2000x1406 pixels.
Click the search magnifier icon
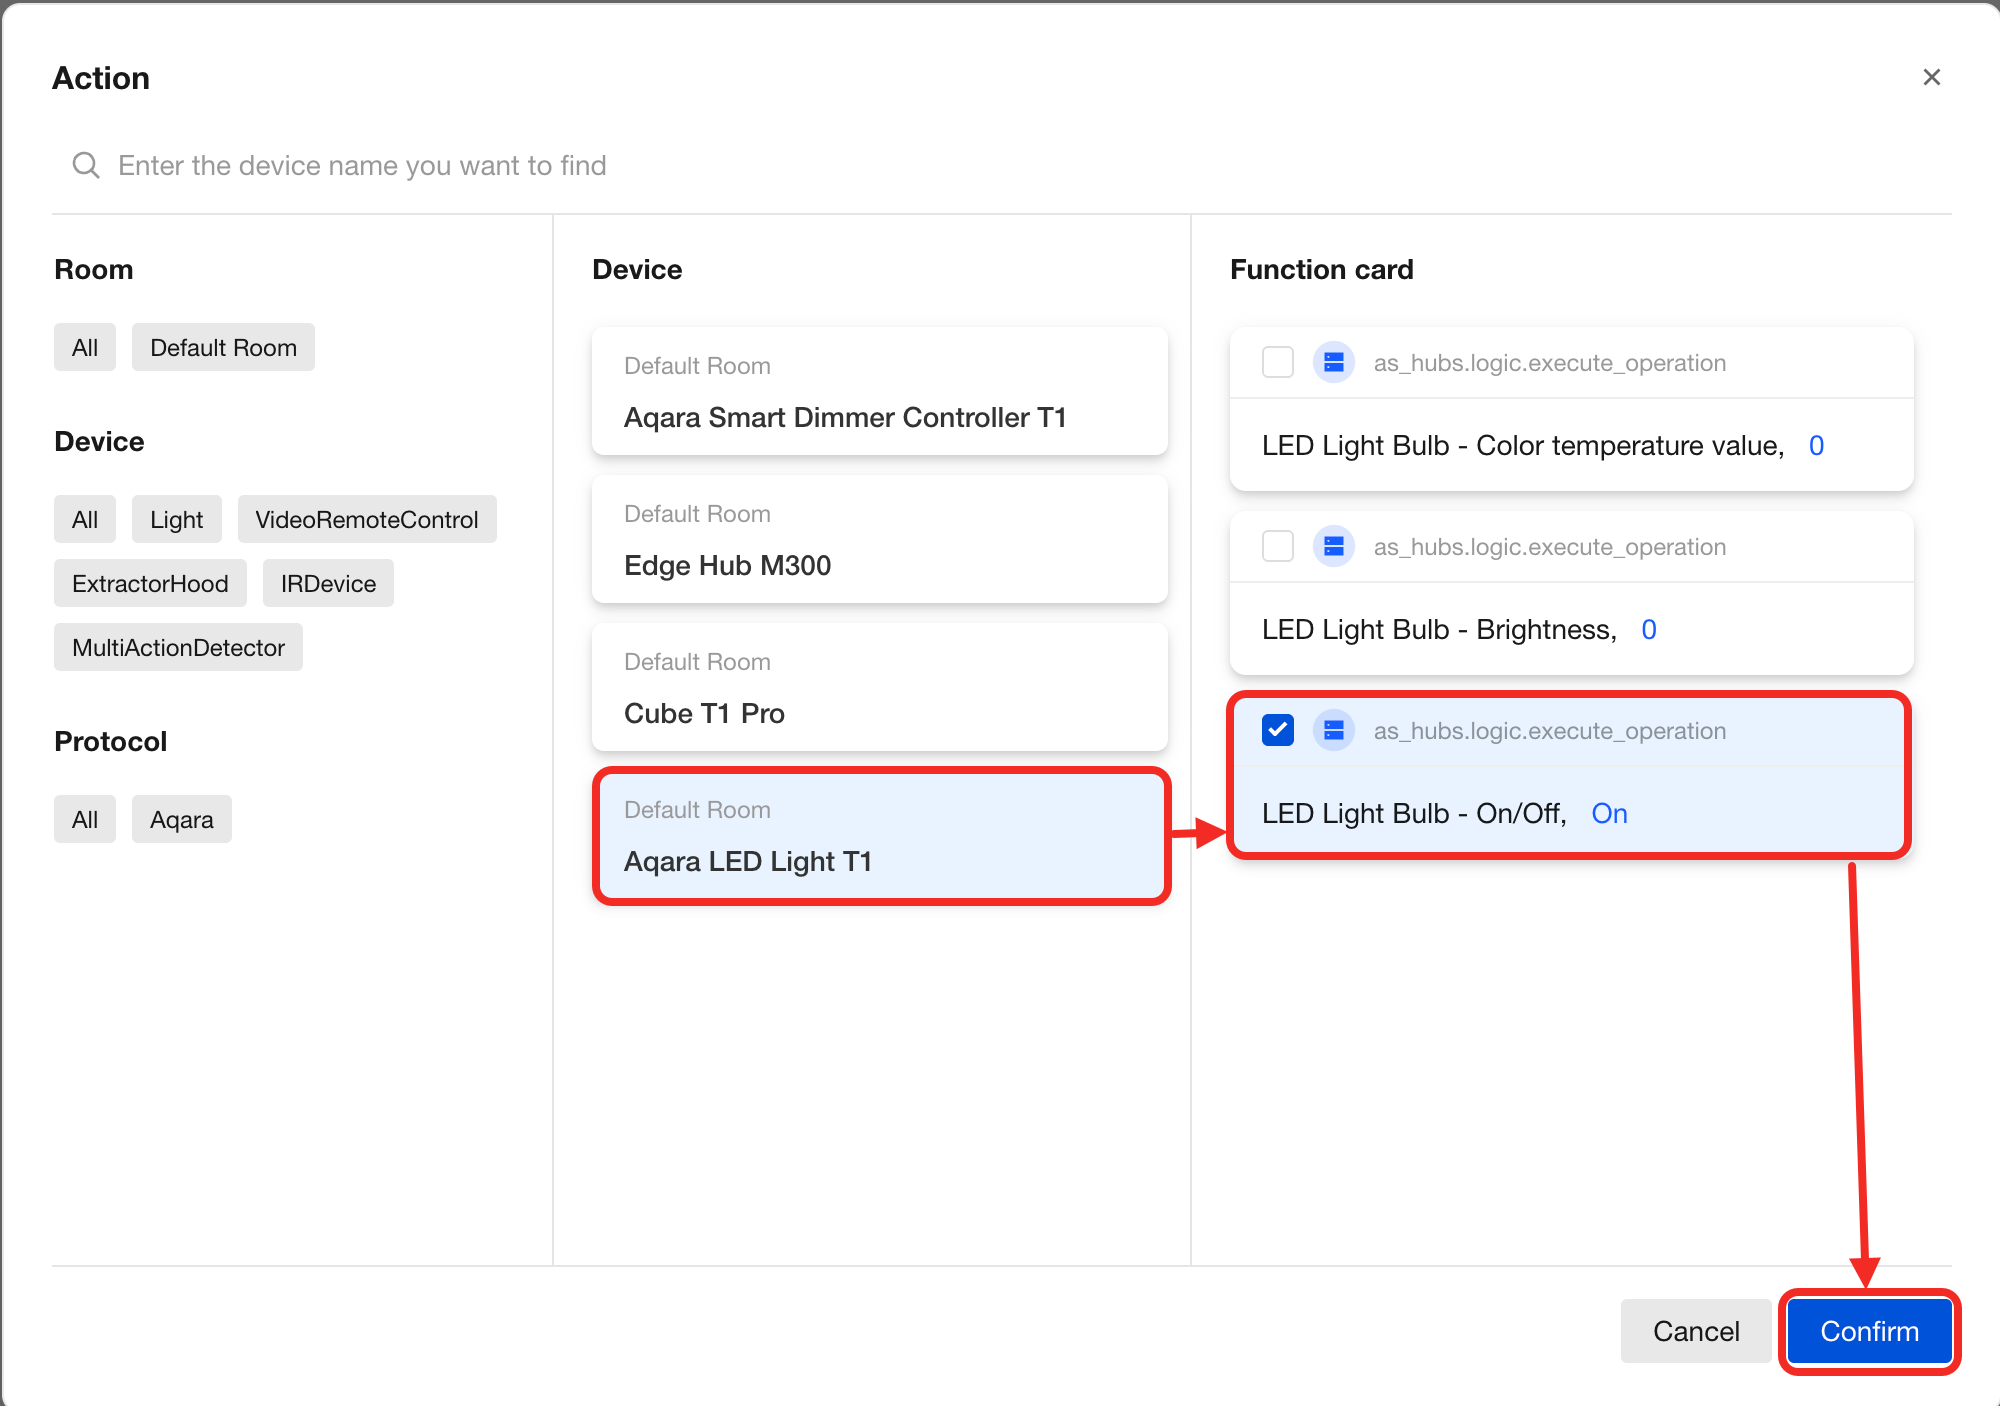(x=86, y=165)
